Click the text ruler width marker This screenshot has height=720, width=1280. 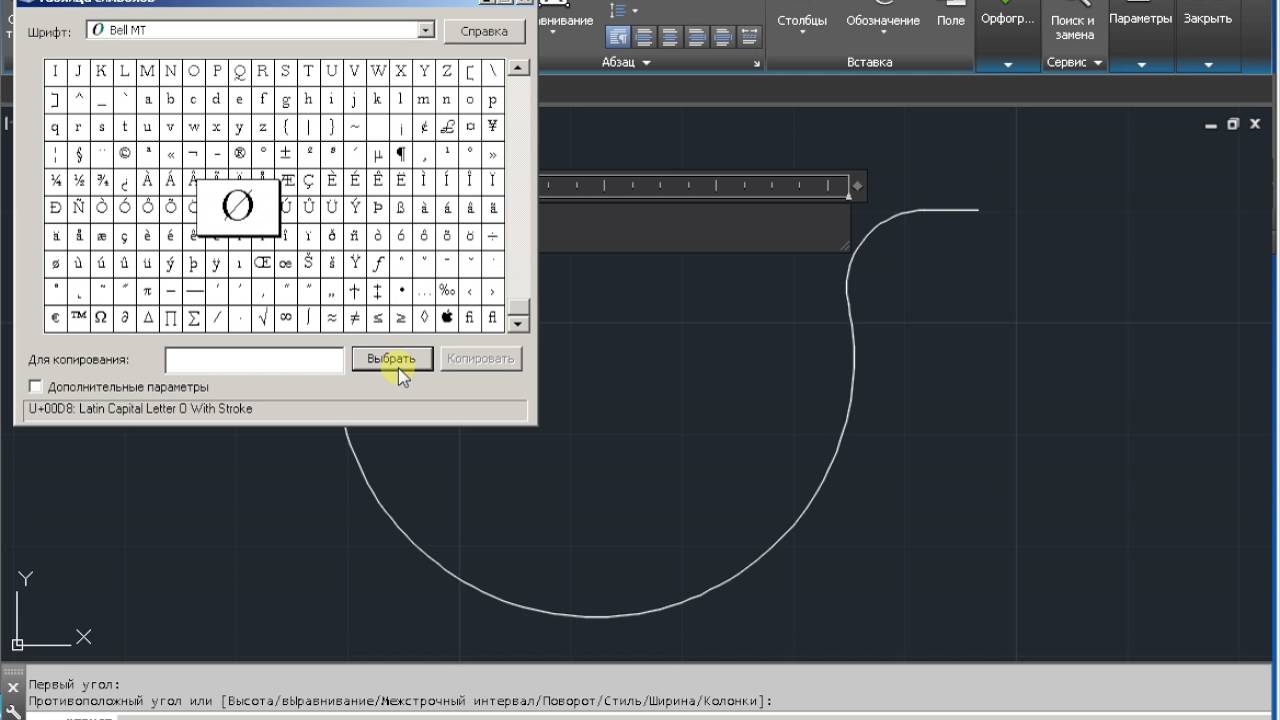click(x=857, y=186)
